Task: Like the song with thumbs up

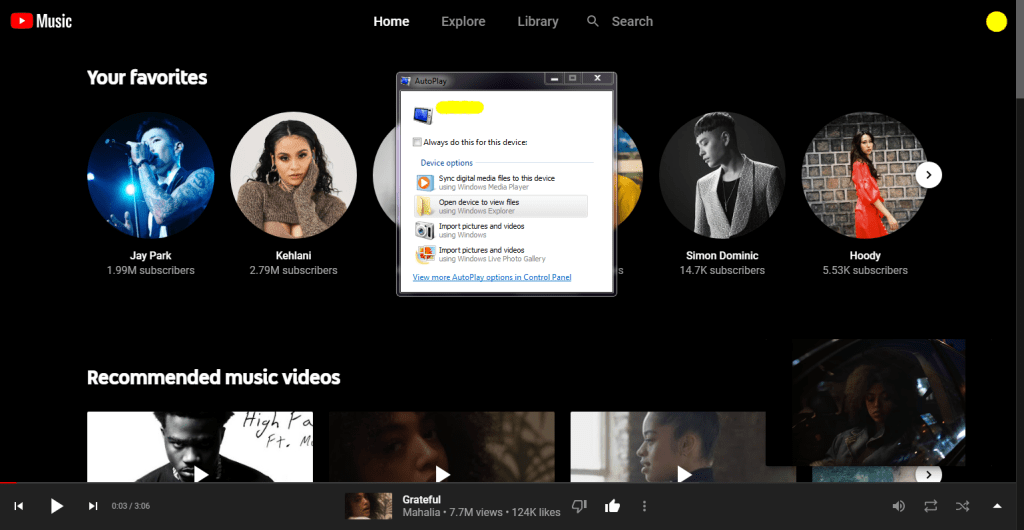Action: point(612,506)
